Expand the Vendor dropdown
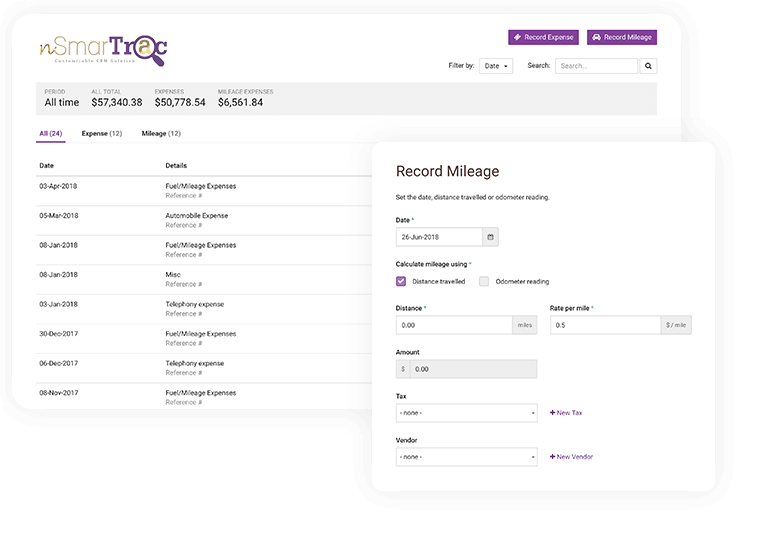 466,457
